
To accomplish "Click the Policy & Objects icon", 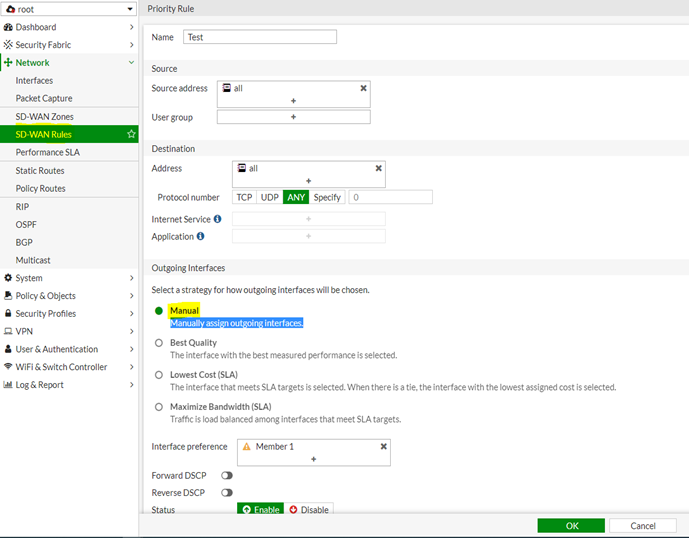I will pos(8,296).
